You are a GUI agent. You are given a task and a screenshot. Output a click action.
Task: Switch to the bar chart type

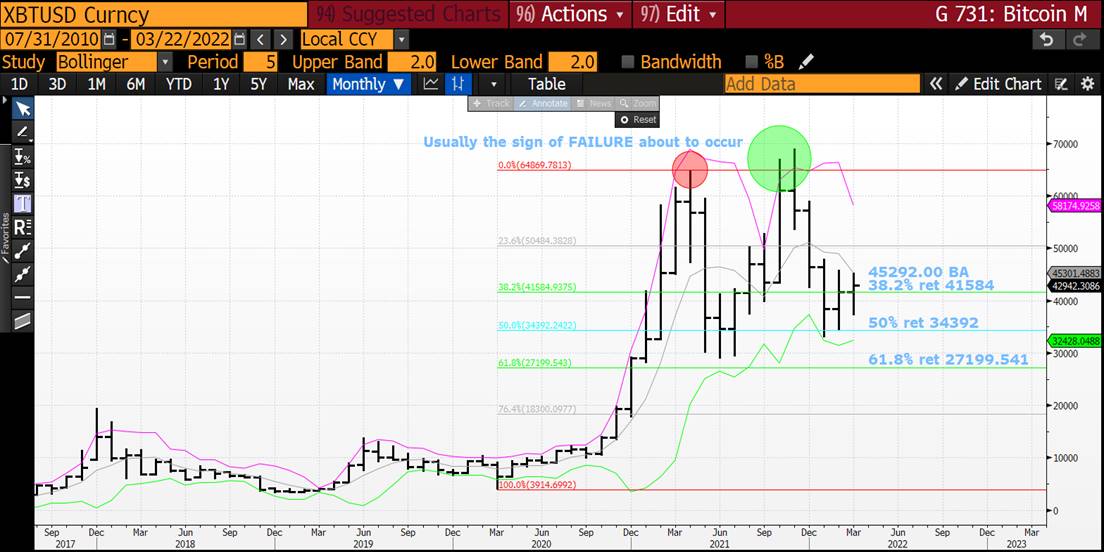tap(458, 84)
